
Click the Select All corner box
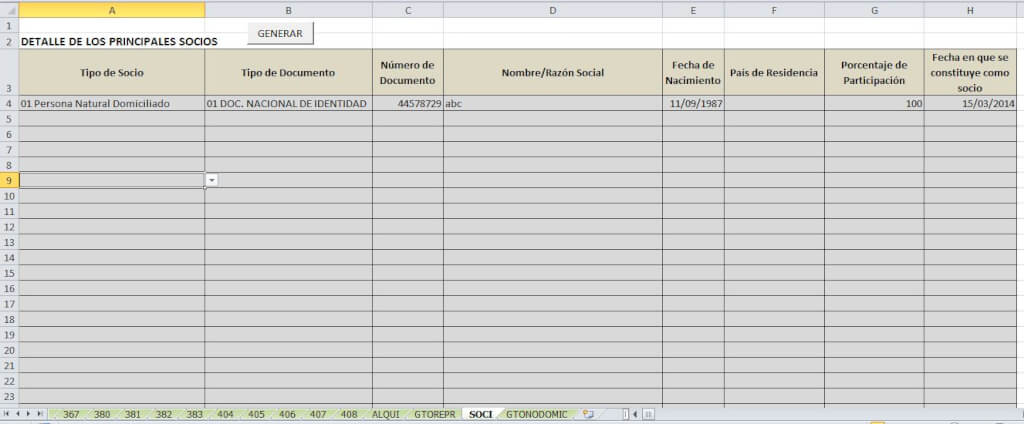[9, 9]
